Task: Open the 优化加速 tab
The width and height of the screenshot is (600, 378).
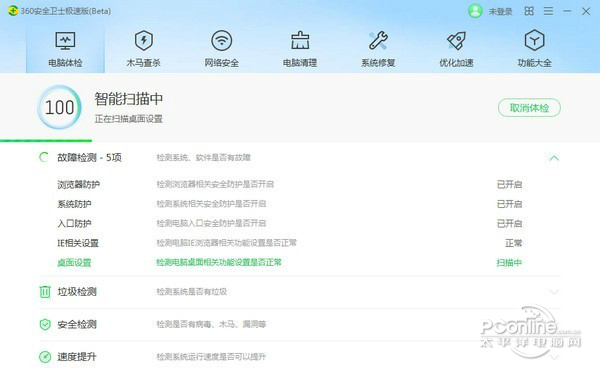Action: coord(456,49)
